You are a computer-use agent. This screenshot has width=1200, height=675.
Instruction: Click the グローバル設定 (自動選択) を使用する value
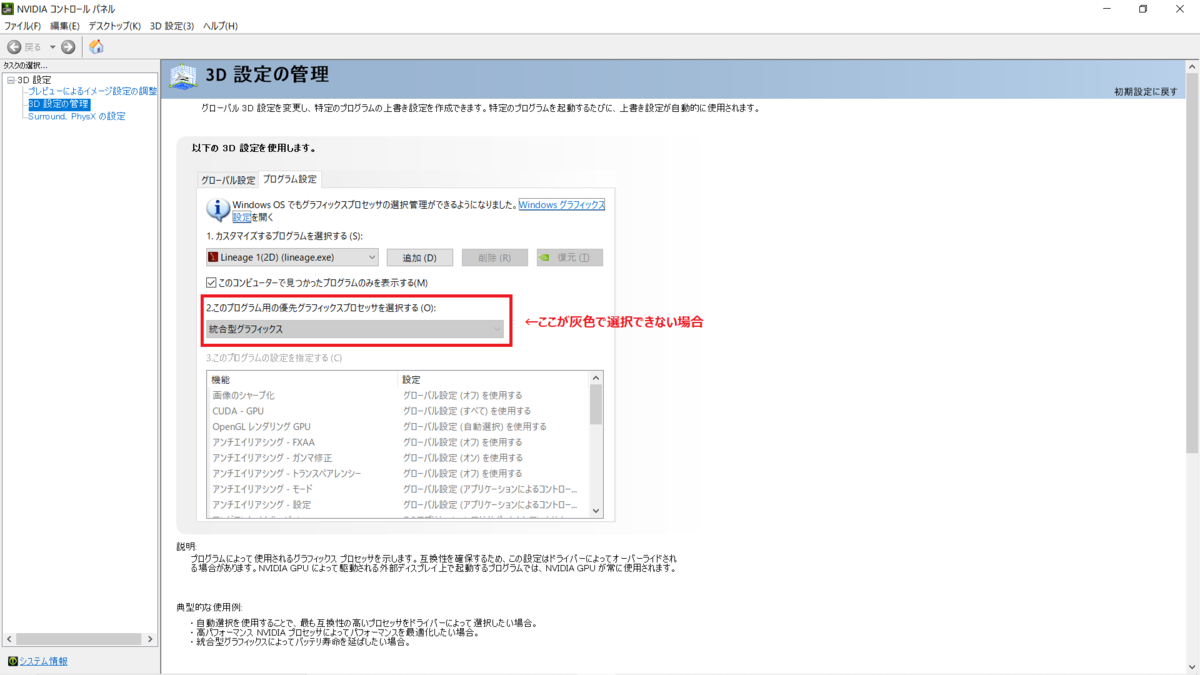point(475,426)
